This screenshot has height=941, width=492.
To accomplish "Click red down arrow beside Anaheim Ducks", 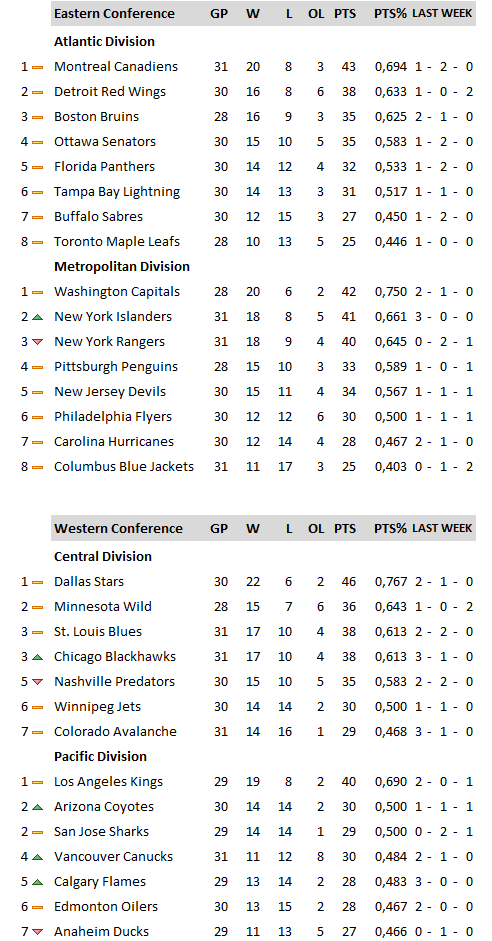I will coord(37,932).
